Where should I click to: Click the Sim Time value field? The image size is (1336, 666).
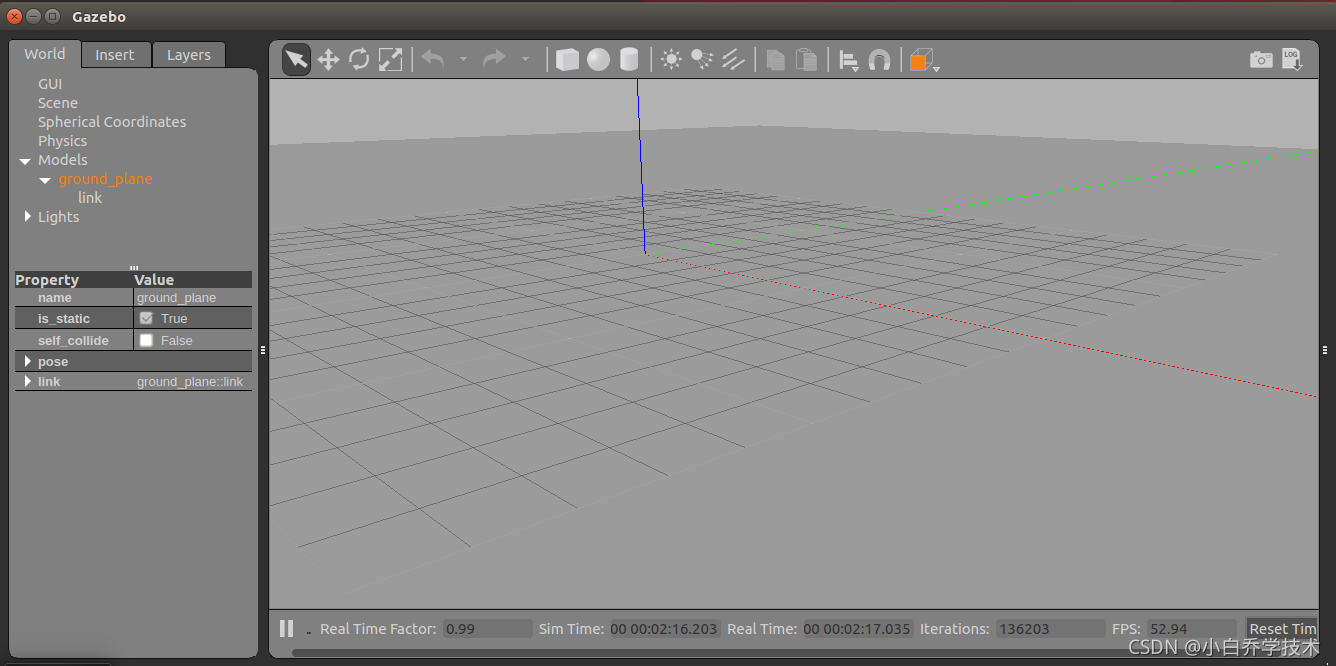(x=665, y=629)
